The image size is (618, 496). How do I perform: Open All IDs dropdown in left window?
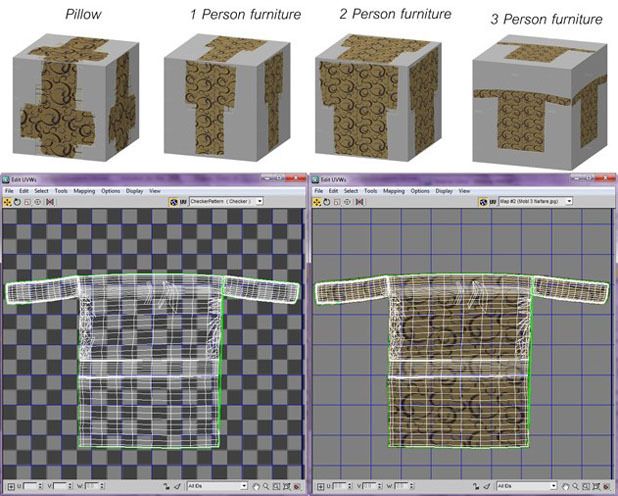[217, 486]
